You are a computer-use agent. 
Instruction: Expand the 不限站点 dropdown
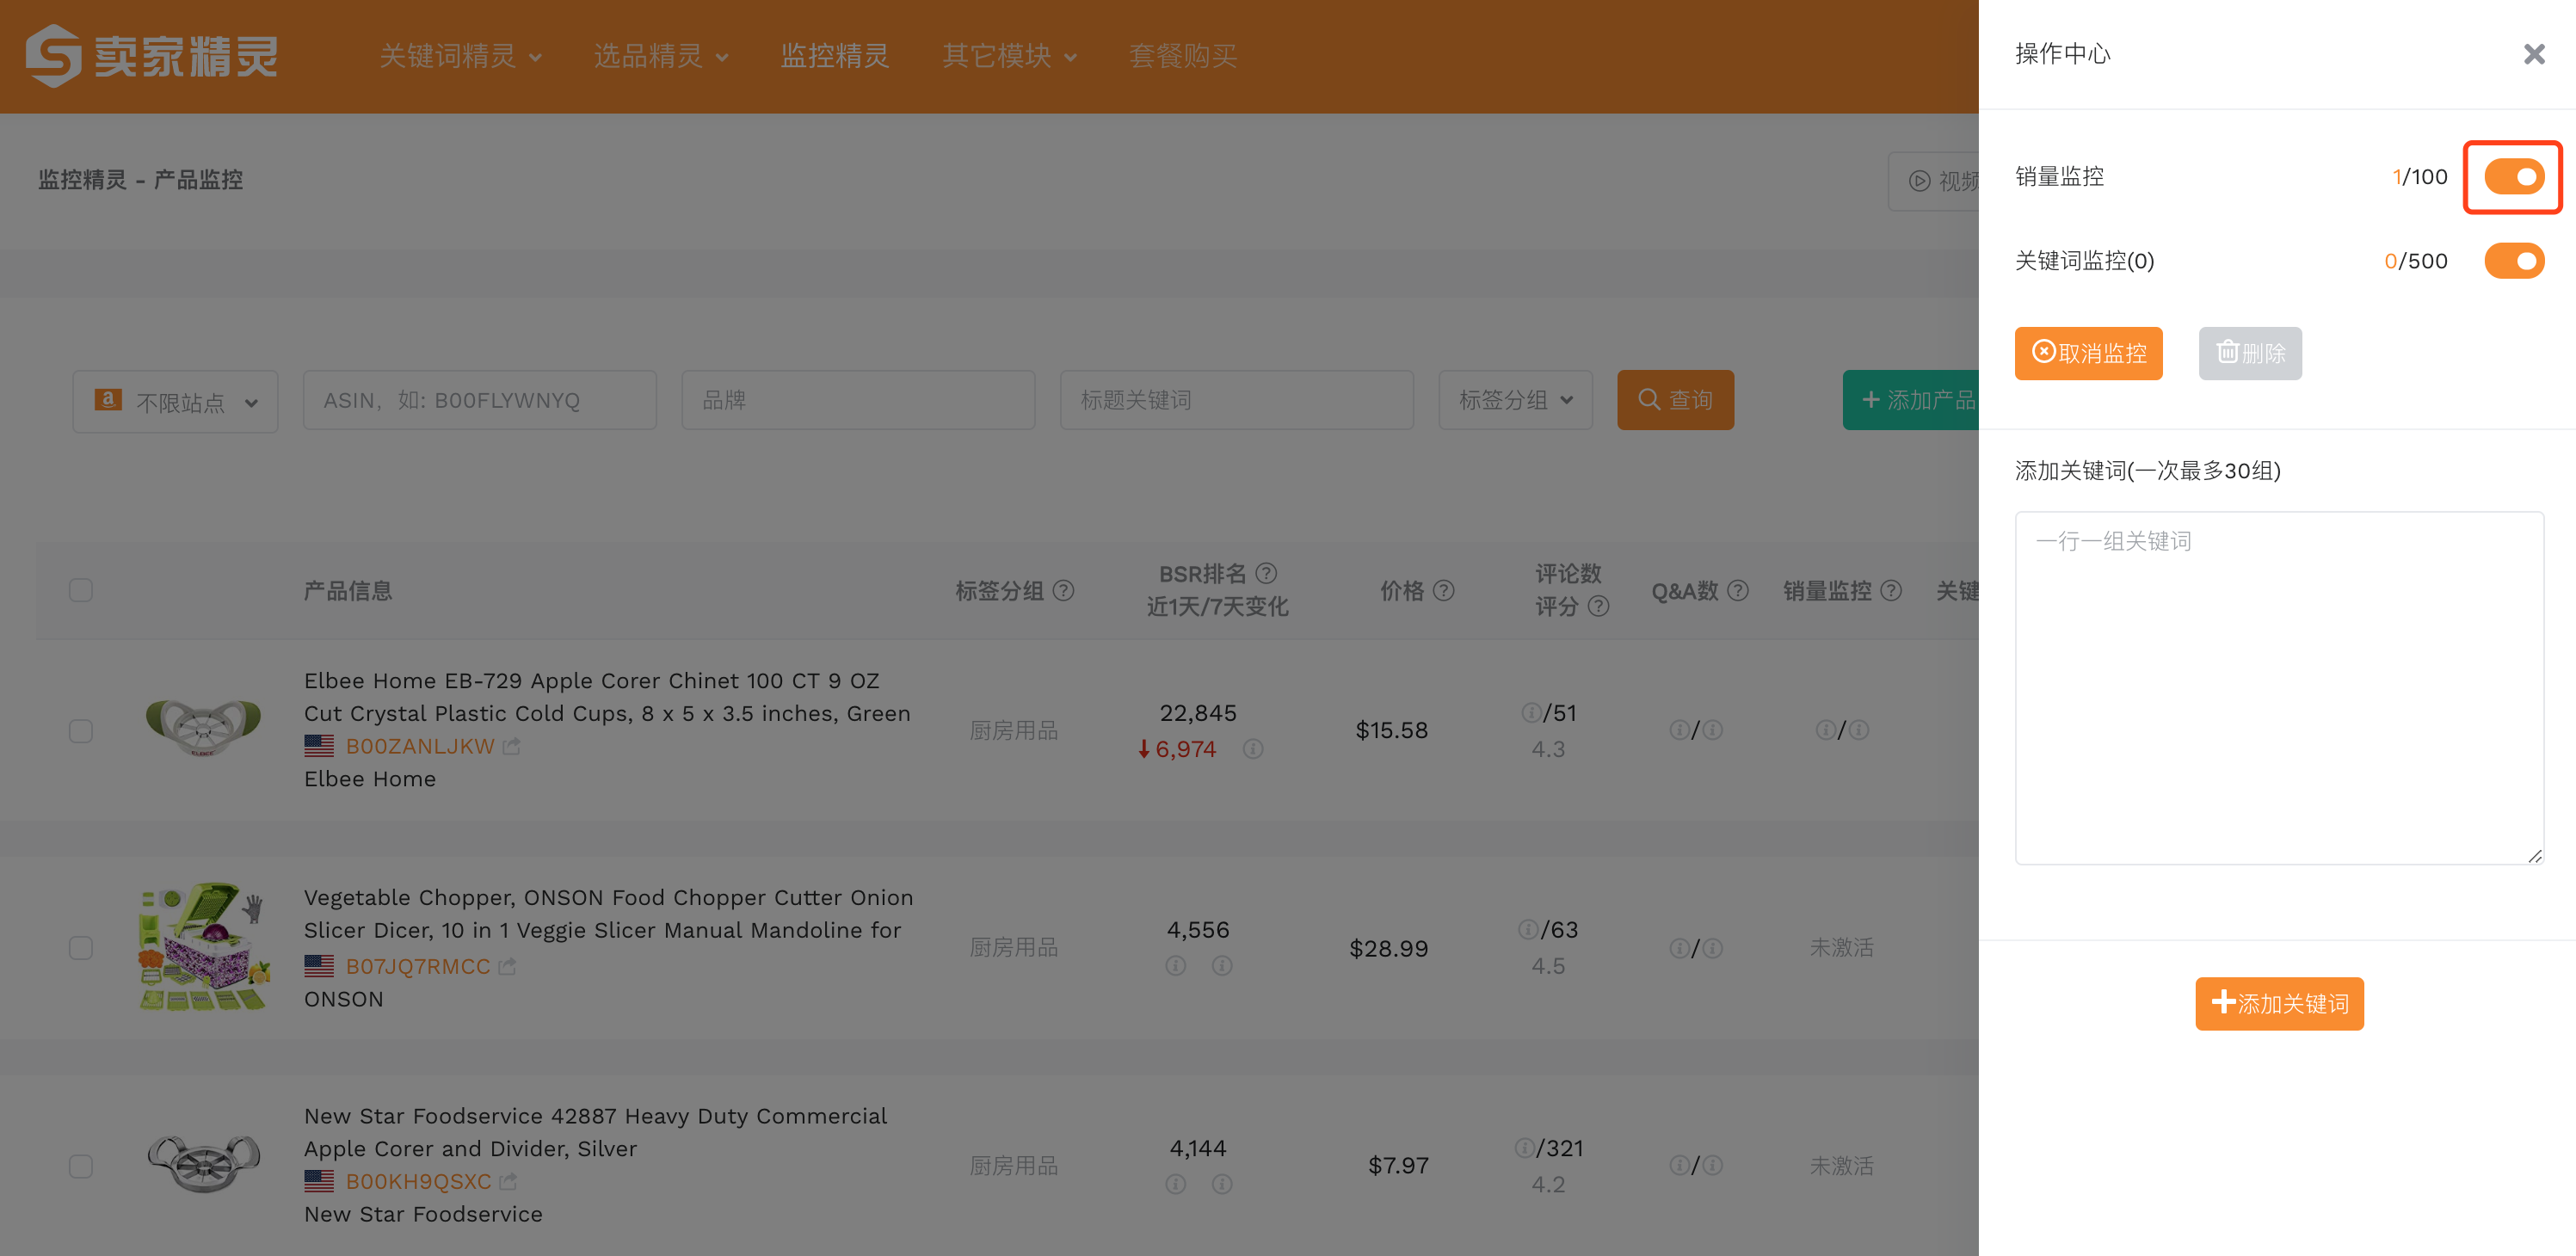click(175, 401)
